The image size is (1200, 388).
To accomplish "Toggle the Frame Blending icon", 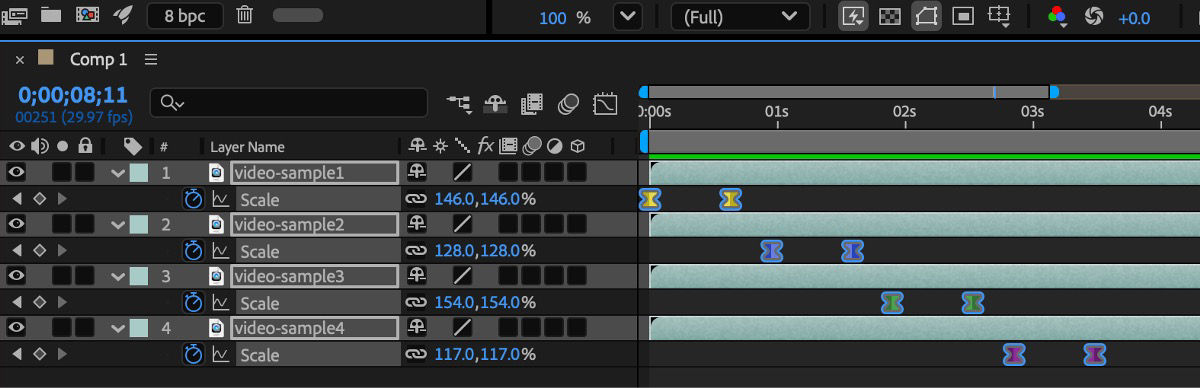I will point(532,102).
